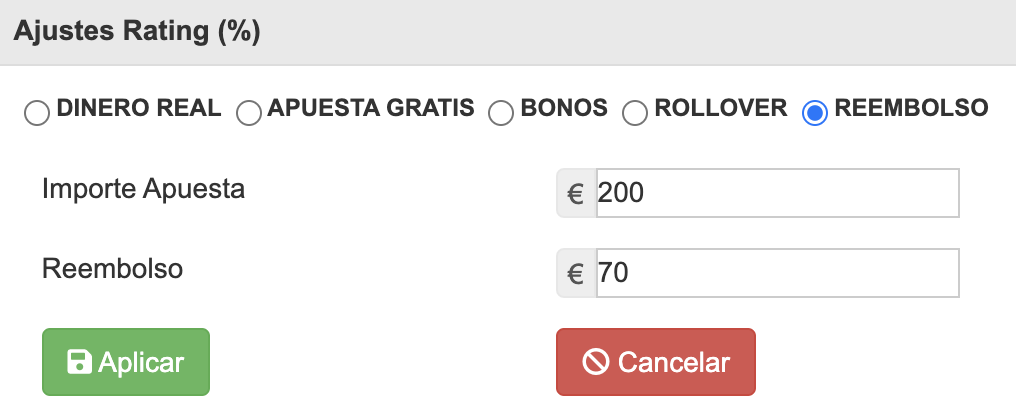Focus the Importe Apuesta input showing 200
The image size is (1016, 410).
776,193
